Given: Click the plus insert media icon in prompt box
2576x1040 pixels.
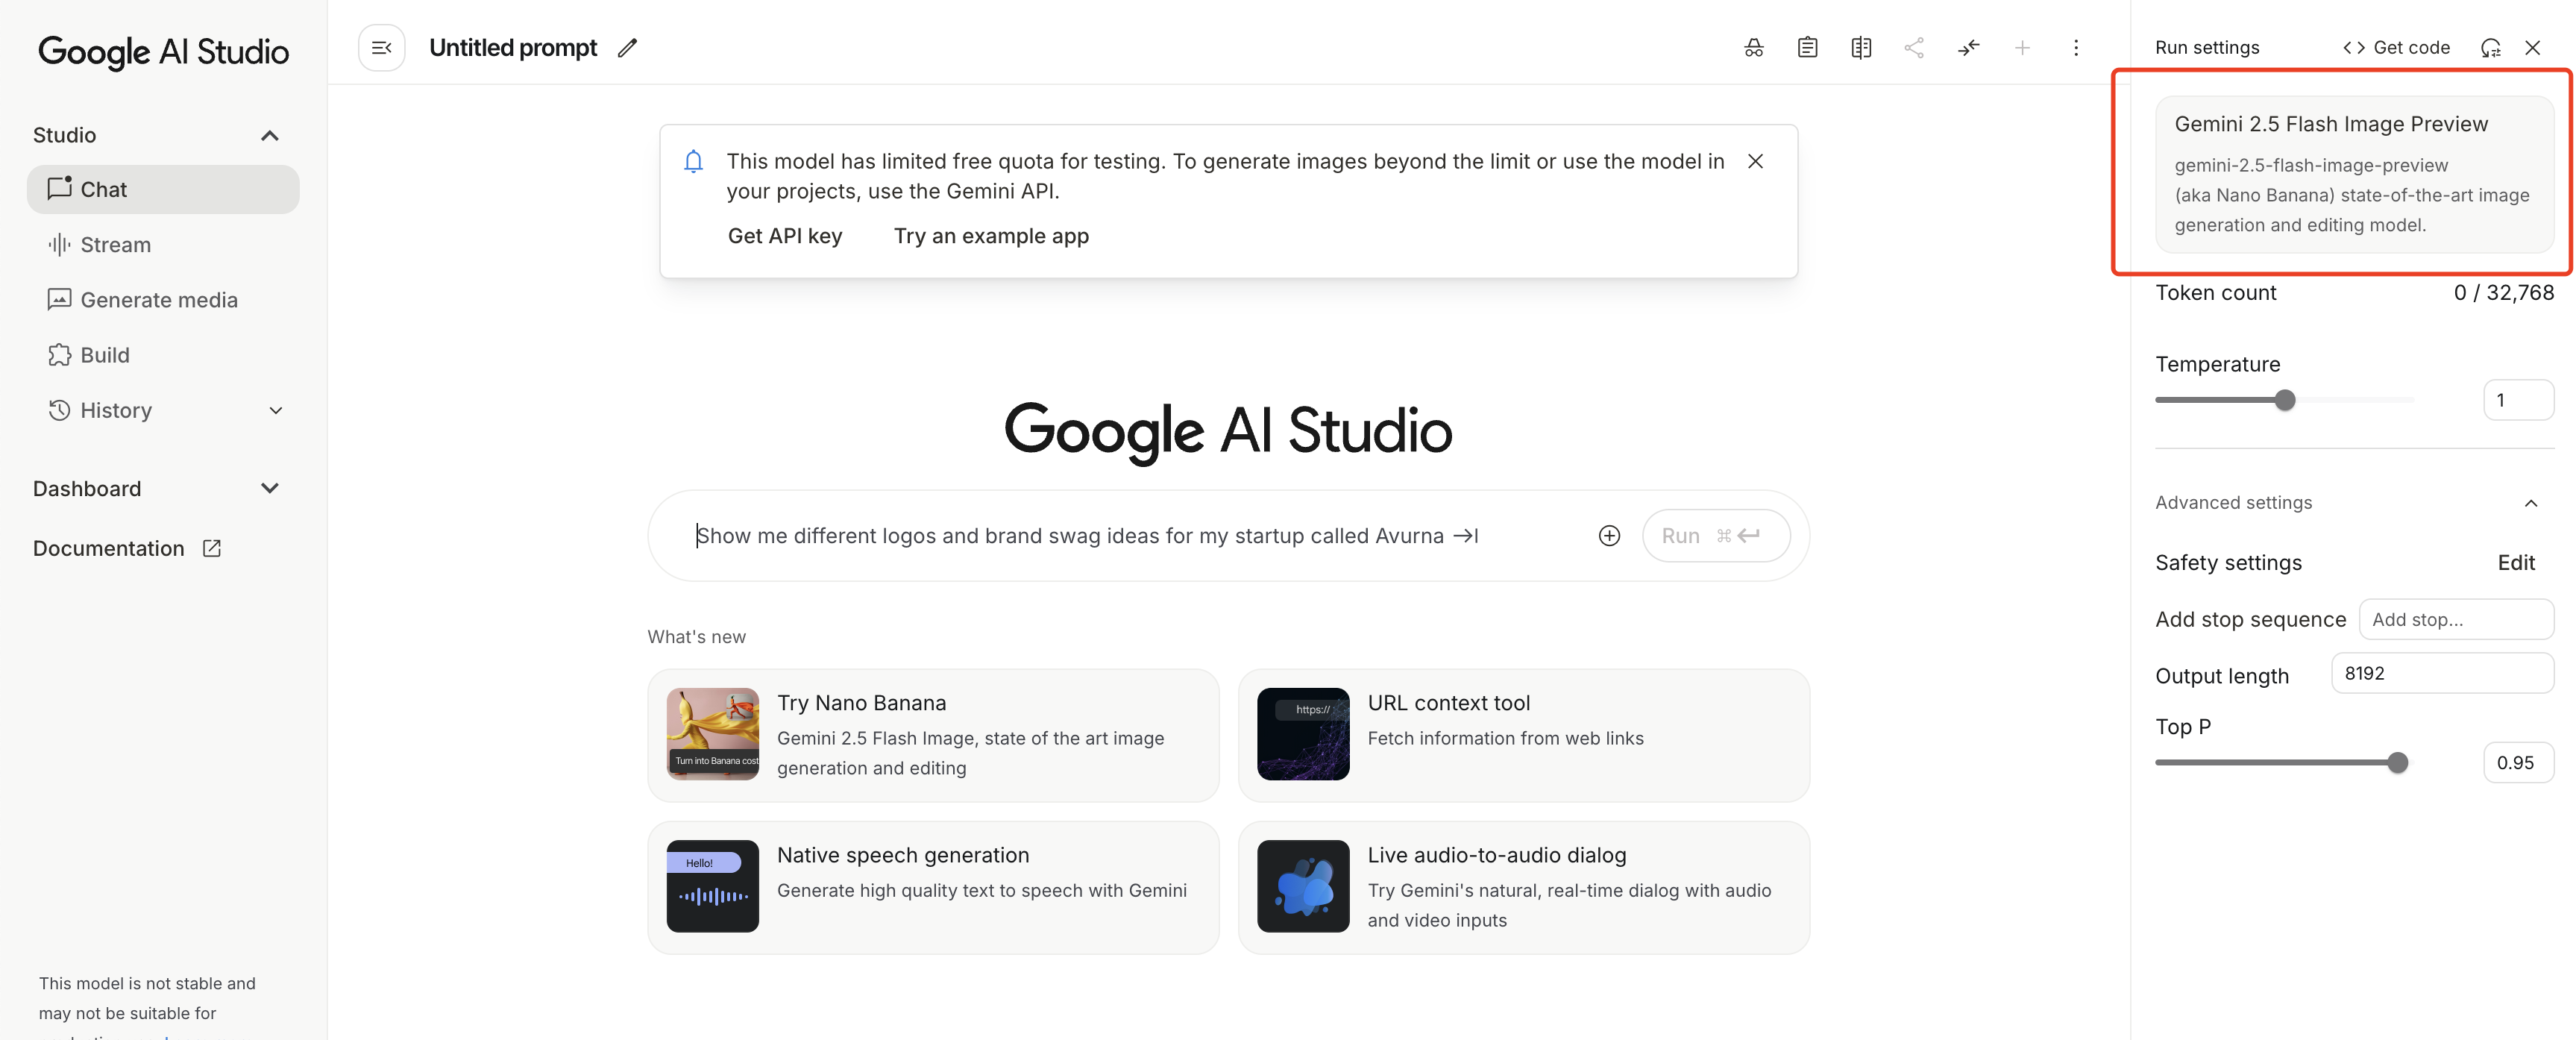Looking at the screenshot, I should pyautogui.click(x=1608, y=536).
